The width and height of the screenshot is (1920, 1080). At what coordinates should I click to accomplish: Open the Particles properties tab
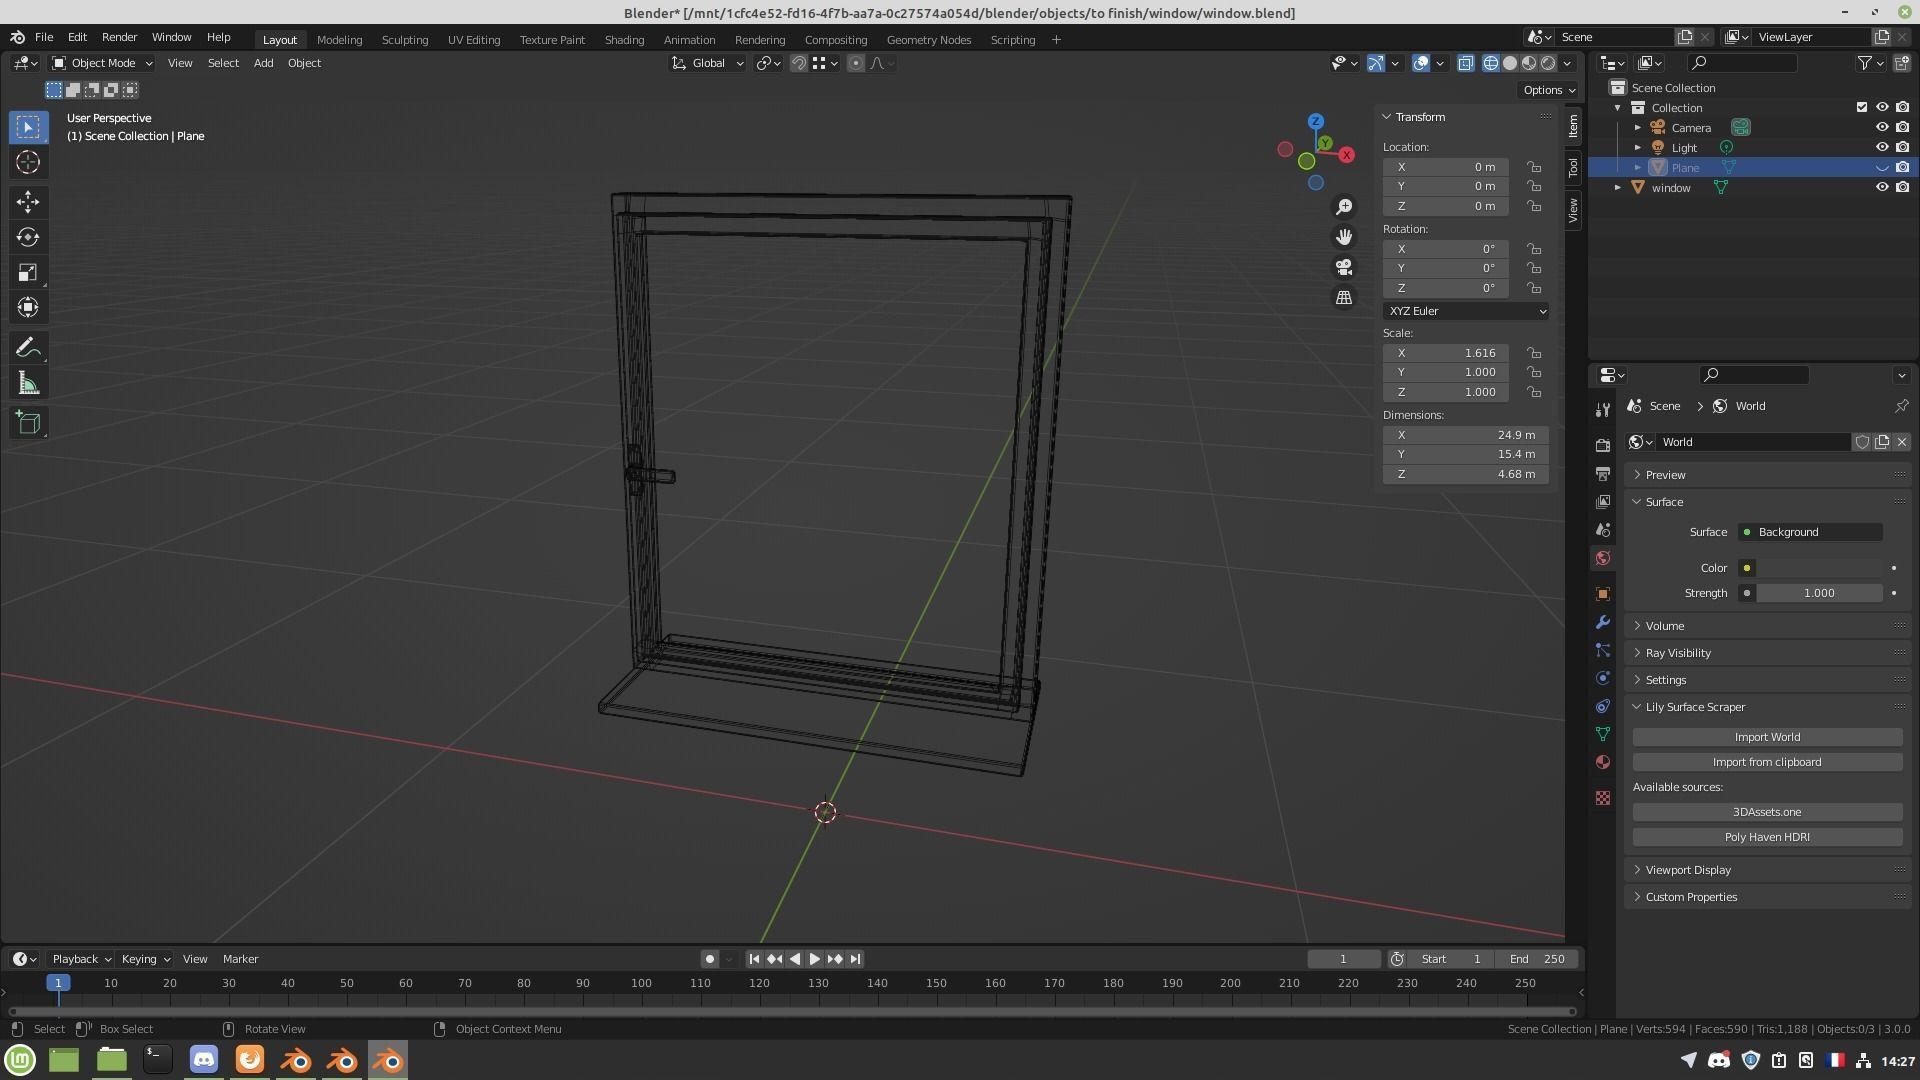(1603, 650)
